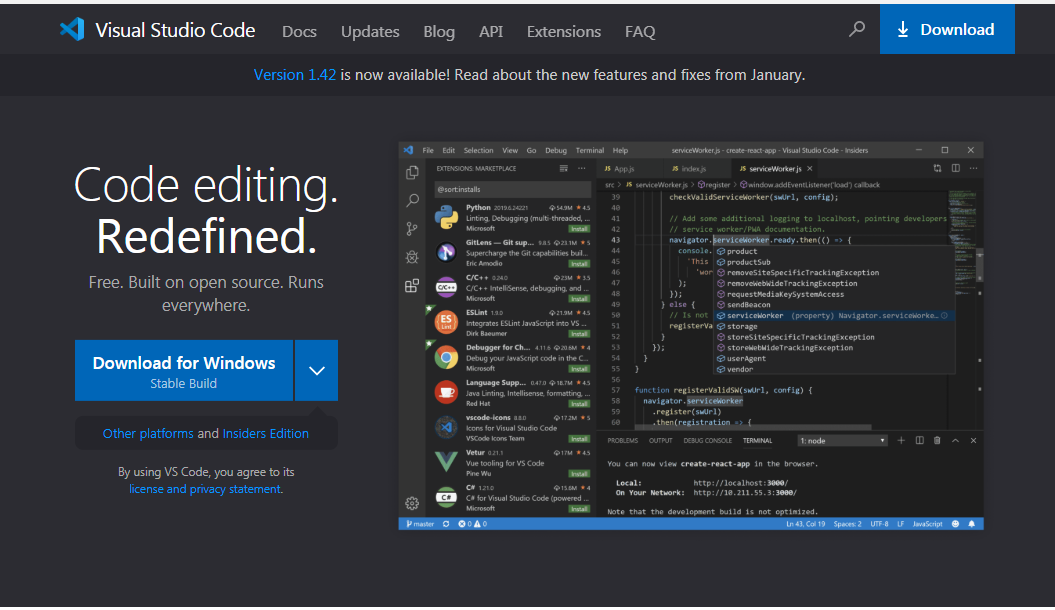Select the Search icon in activity bar
Viewport: 1055px width, 610px height.
click(412, 200)
